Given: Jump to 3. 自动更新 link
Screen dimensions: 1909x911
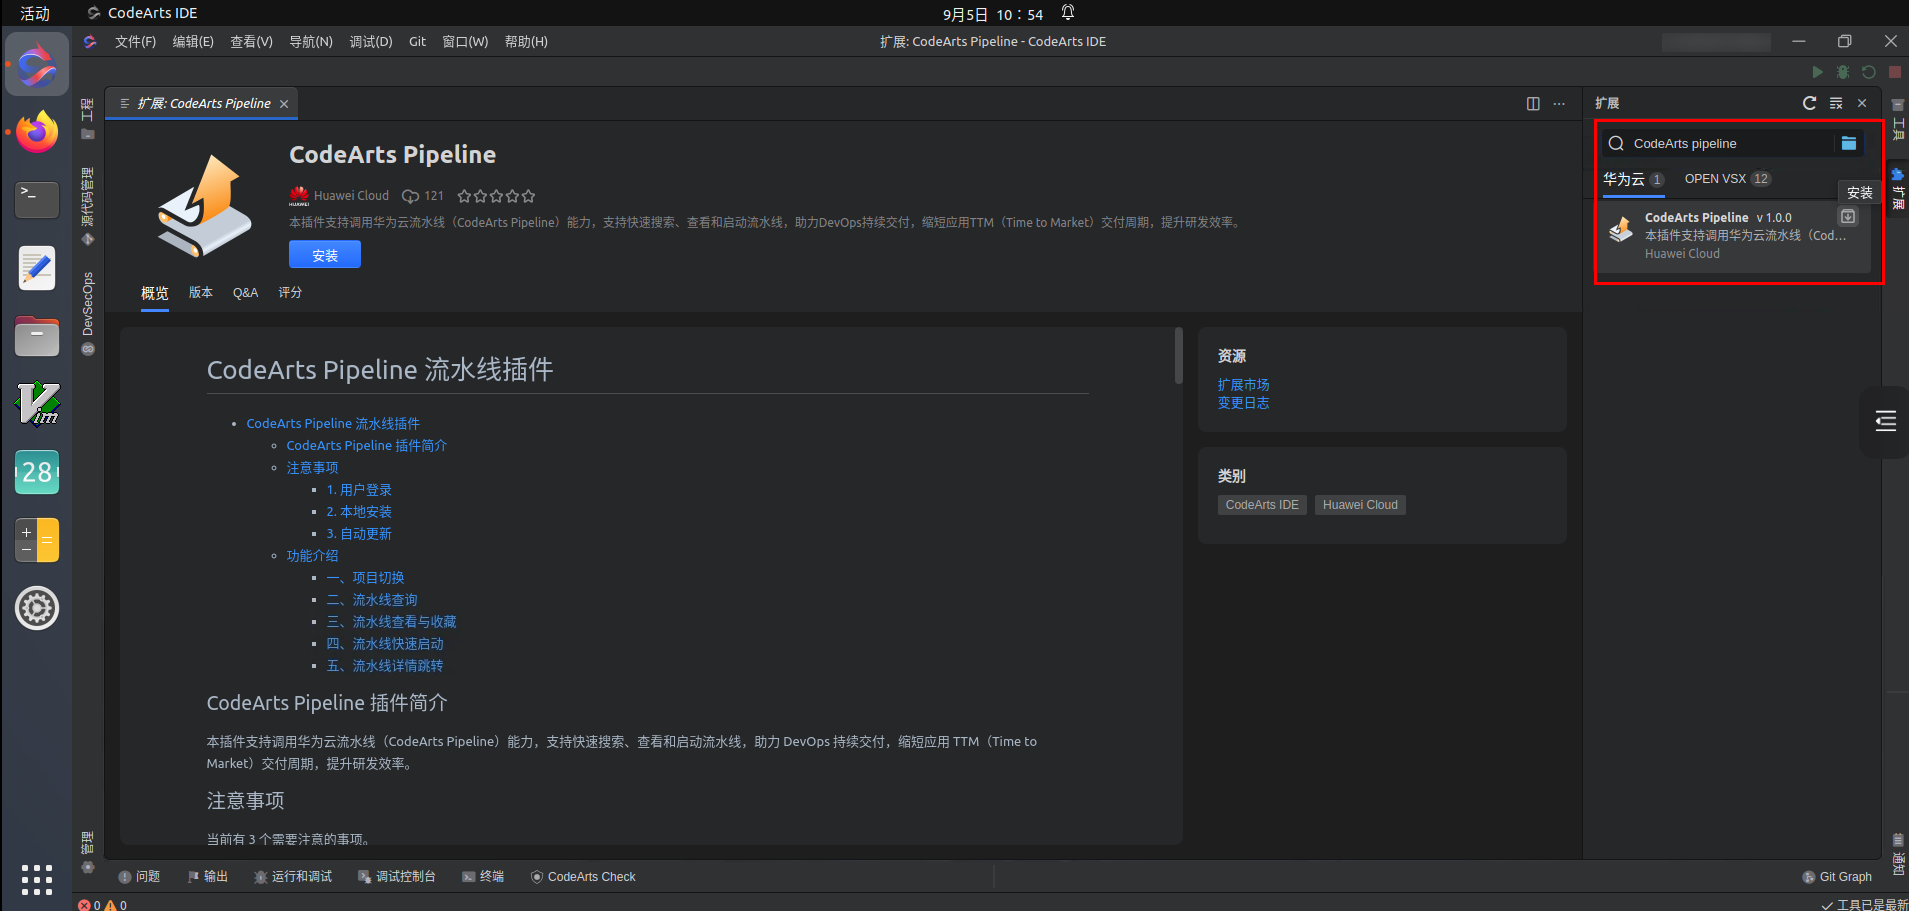Looking at the screenshot, I should 359,534.
